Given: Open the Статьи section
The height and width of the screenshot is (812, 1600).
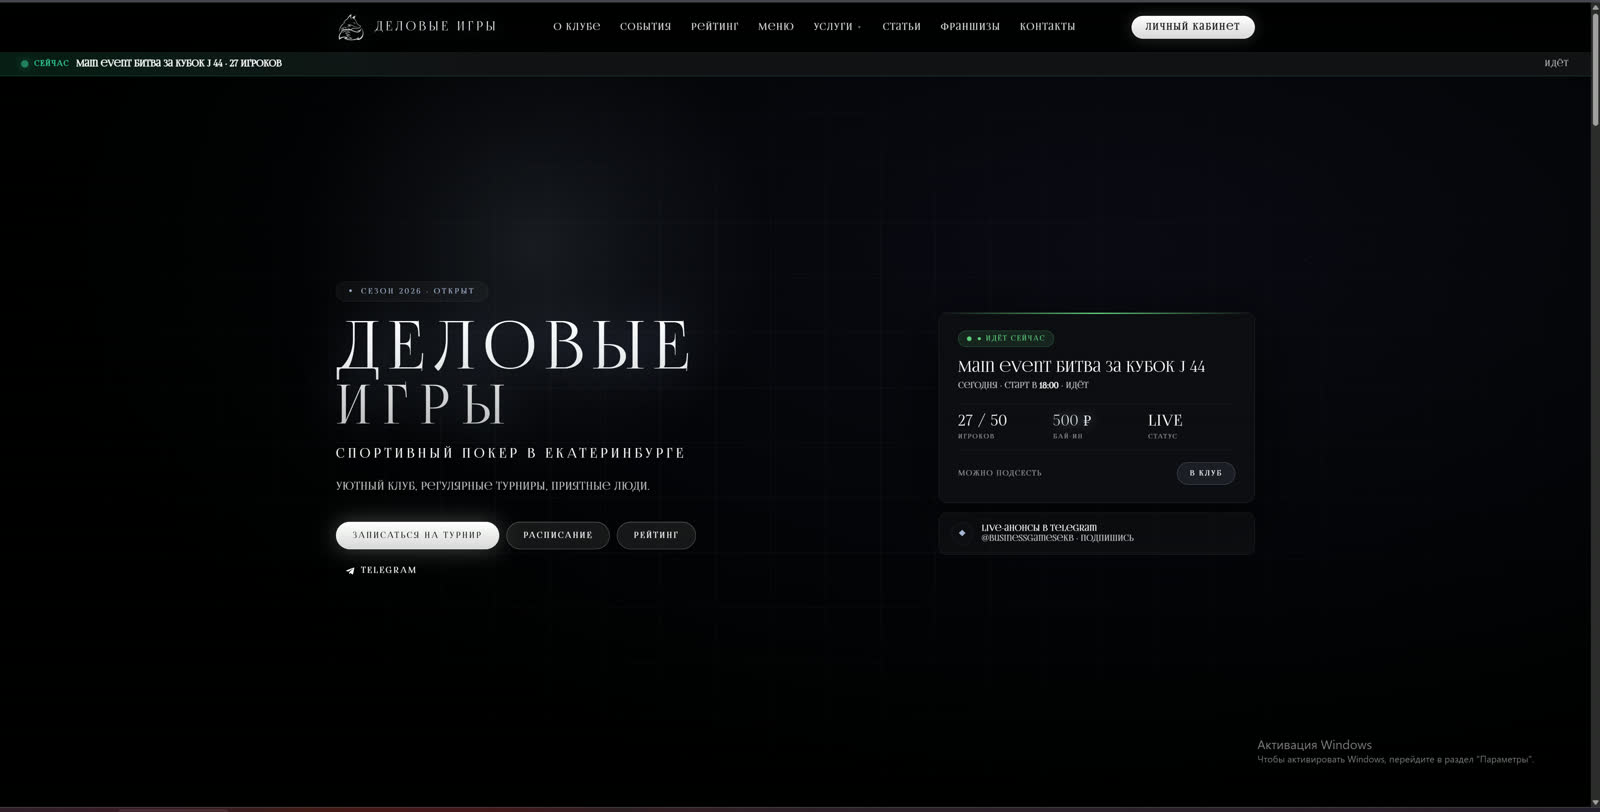Looking at the screenshot, I should [x=901, y=27].
